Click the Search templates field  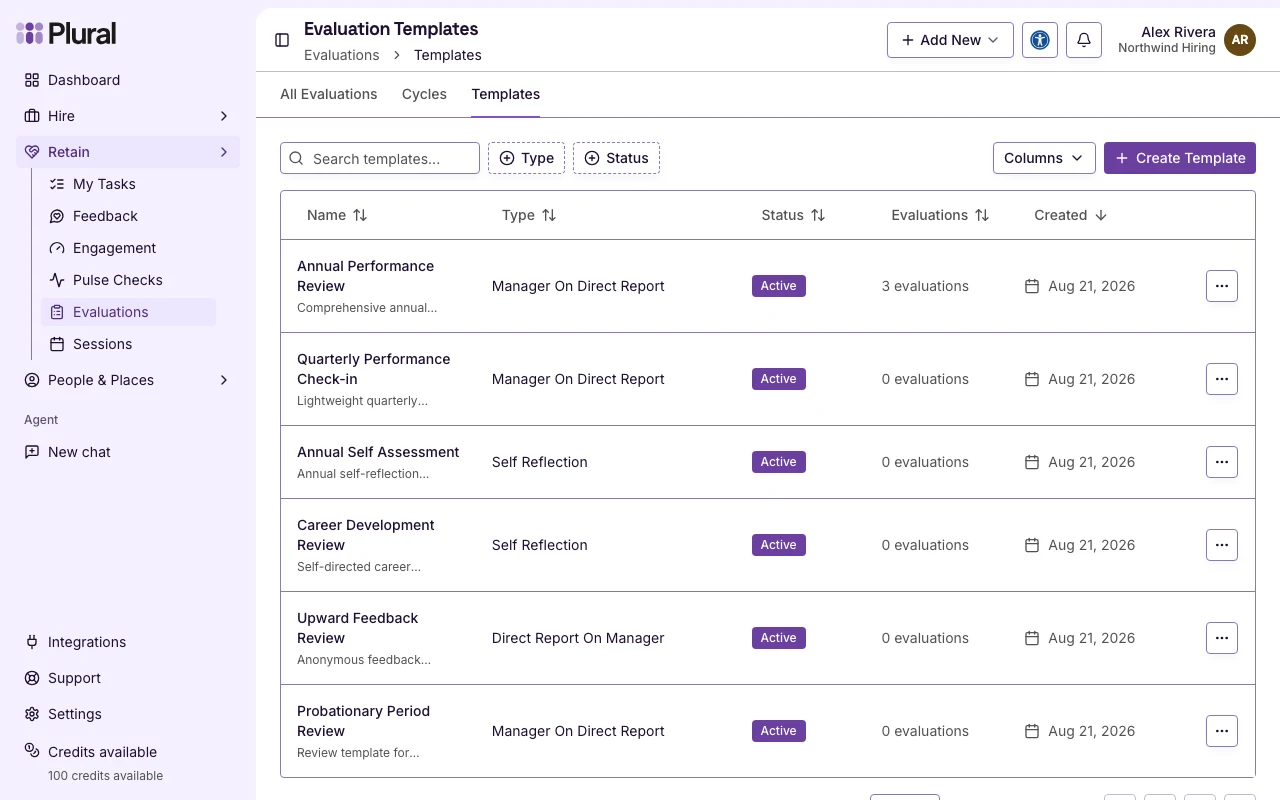coord(380,158)
